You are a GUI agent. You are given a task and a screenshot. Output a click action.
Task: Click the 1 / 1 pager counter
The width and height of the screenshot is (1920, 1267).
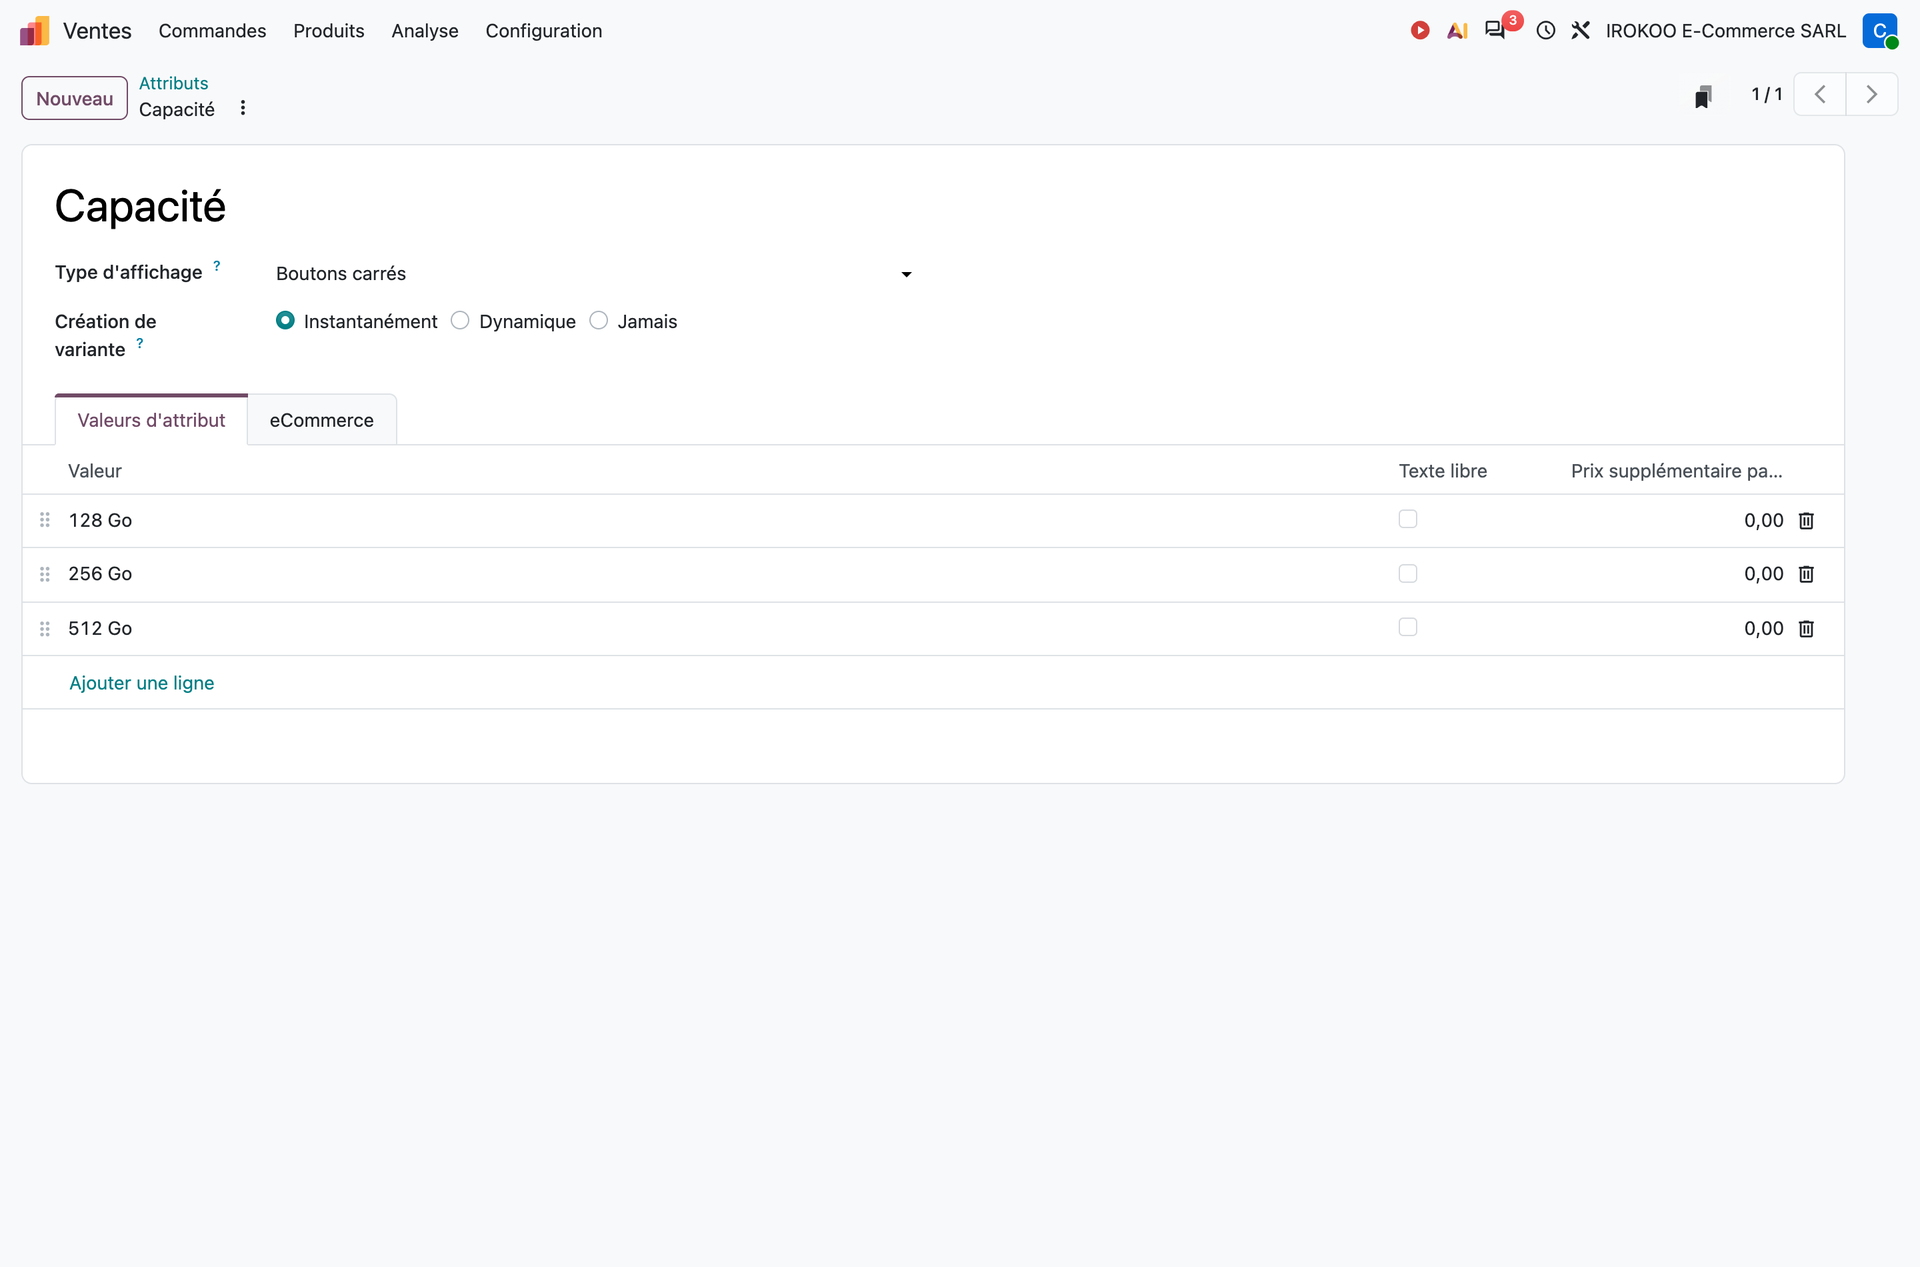click(x=1767, y=95)
